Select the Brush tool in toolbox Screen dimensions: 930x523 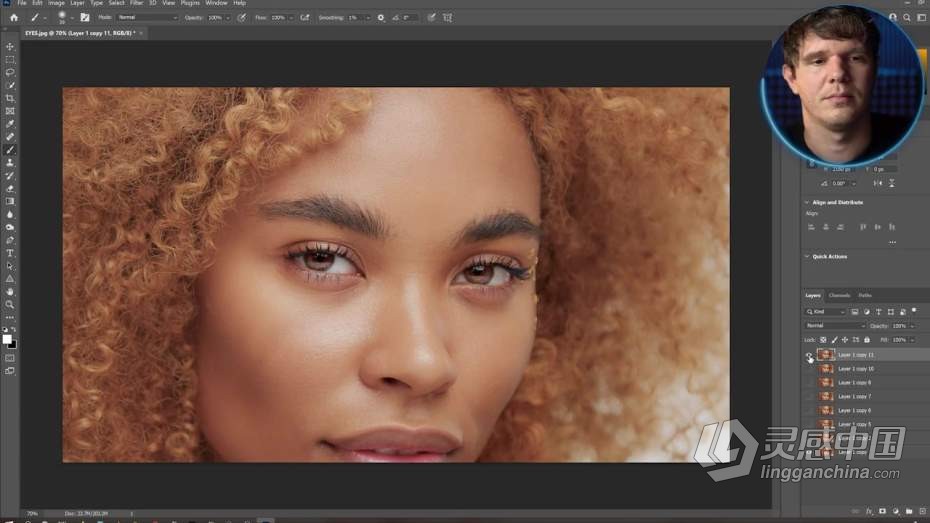10,150
